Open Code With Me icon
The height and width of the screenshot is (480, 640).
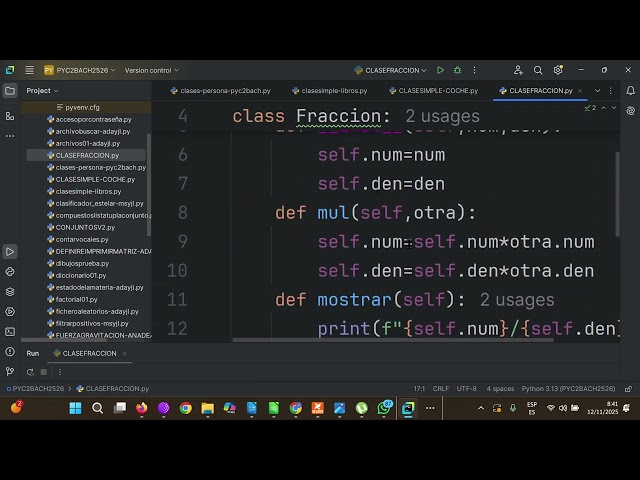tap(518, 70)
